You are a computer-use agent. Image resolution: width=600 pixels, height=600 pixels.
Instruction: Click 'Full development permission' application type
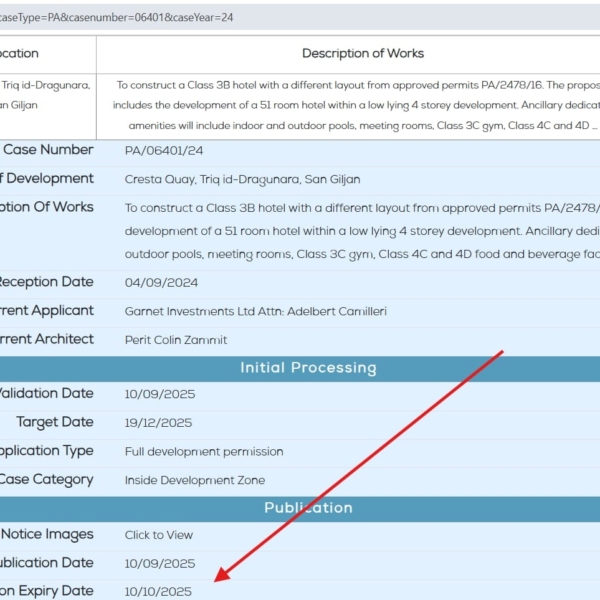(x=204, y=452)
